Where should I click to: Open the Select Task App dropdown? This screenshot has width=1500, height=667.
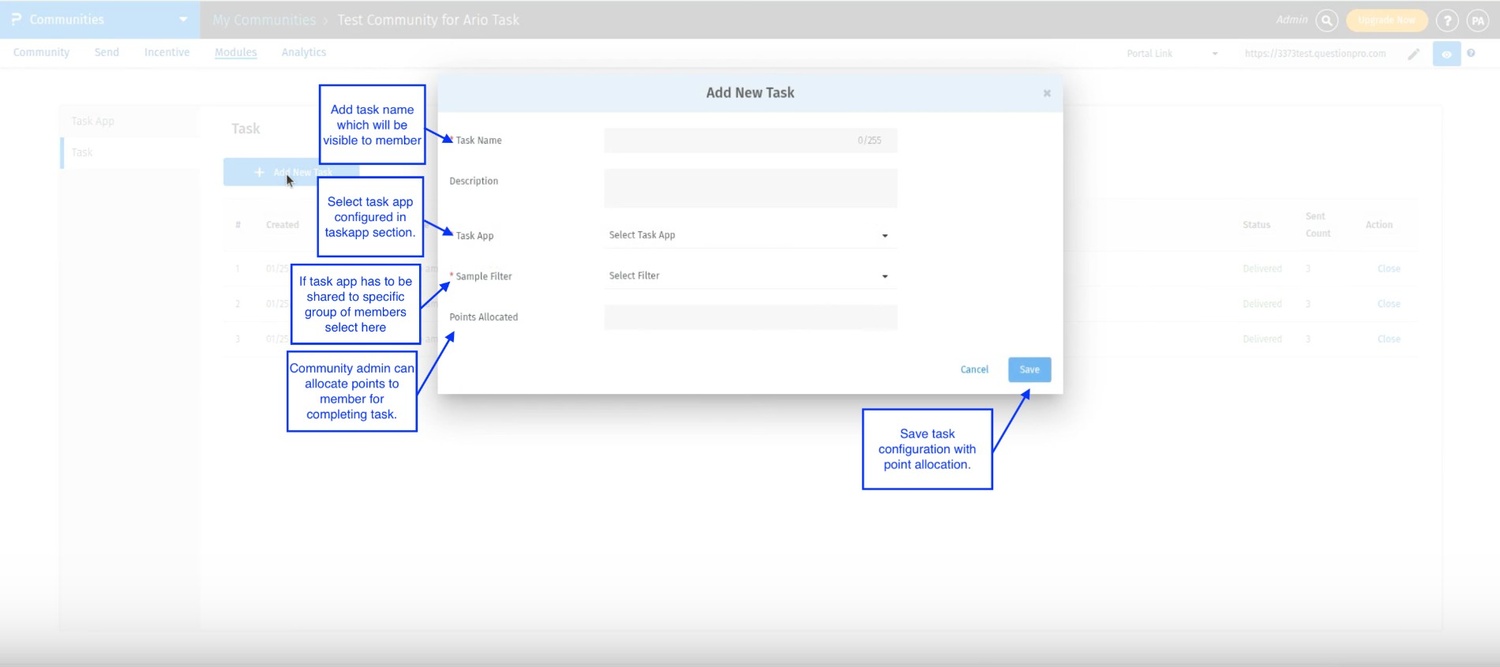pos(750,235)
